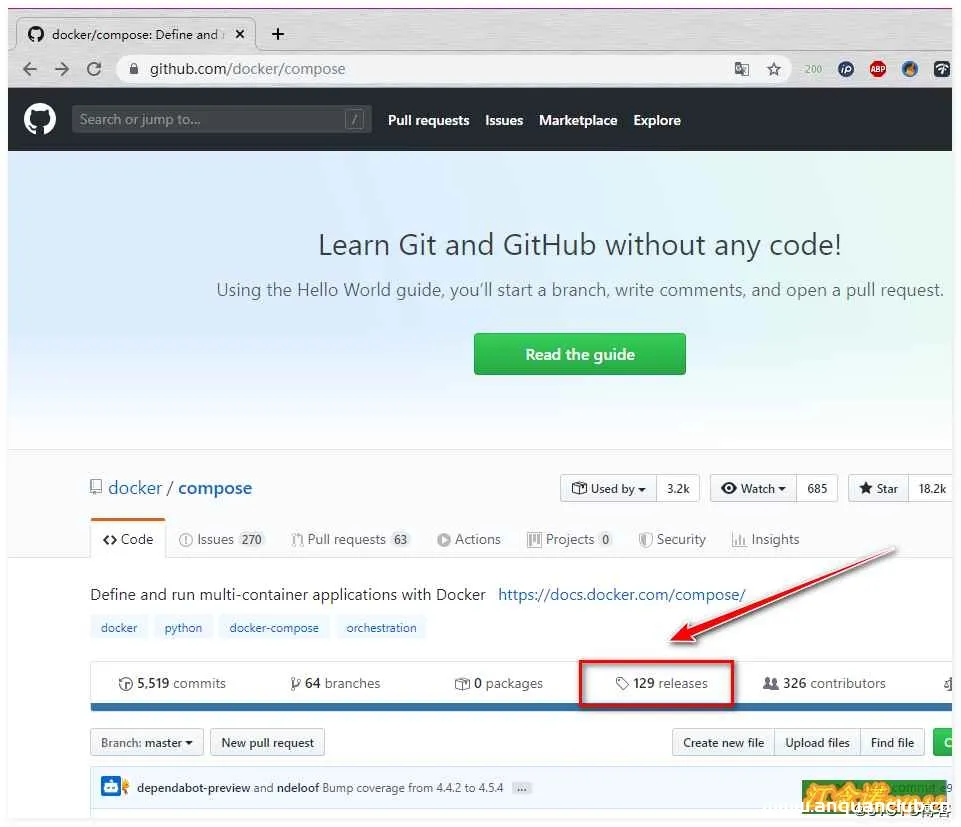This screenshot has width=961, height=827.
Task: Open the dependabot-preview bot avatar
Action: [x=113, y=787]
